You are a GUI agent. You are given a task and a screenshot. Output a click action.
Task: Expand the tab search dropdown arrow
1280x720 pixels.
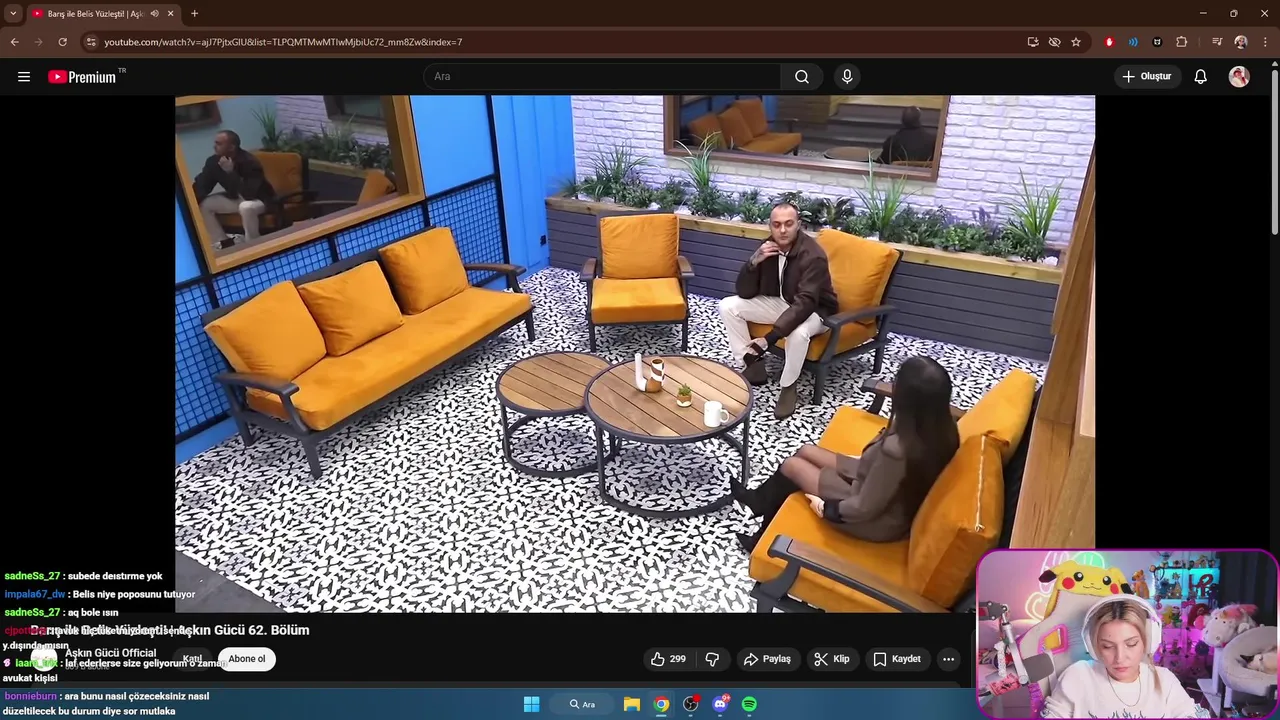click(x=13, y=14)
